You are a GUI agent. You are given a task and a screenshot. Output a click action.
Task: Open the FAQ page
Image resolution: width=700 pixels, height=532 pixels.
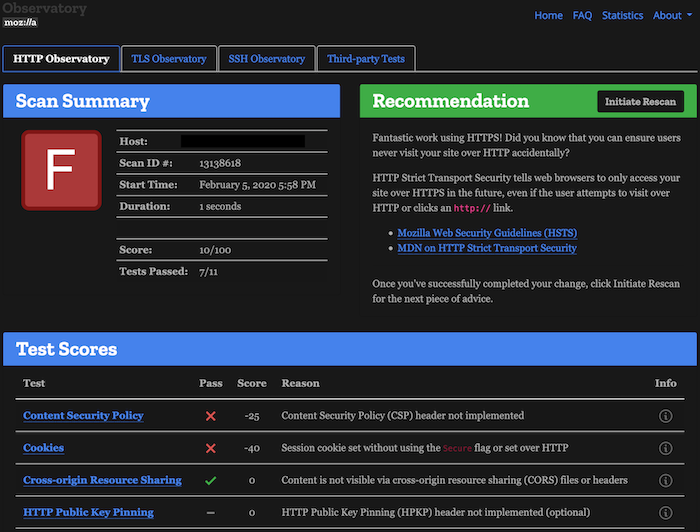582,16
